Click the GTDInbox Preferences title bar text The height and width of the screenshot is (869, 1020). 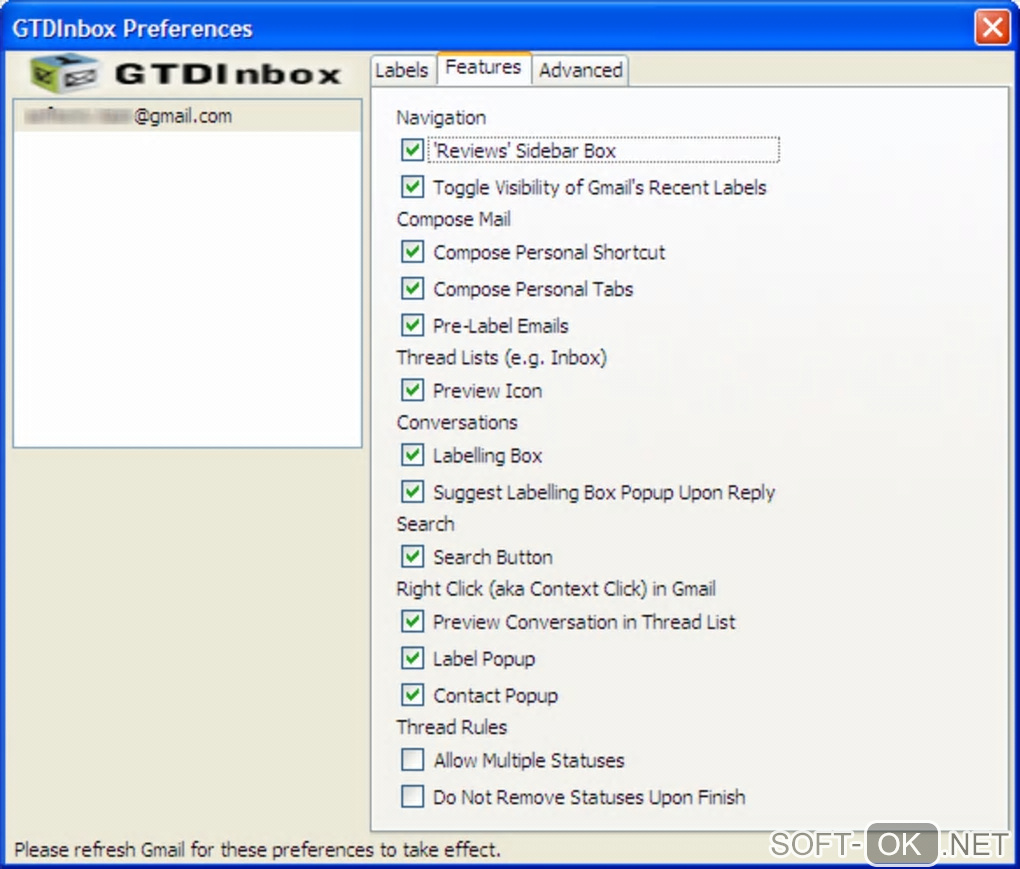point(132,29)
